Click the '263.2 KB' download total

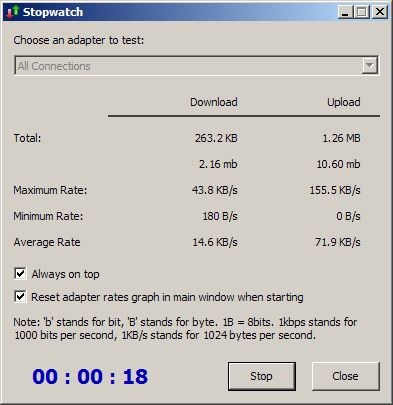216,138
